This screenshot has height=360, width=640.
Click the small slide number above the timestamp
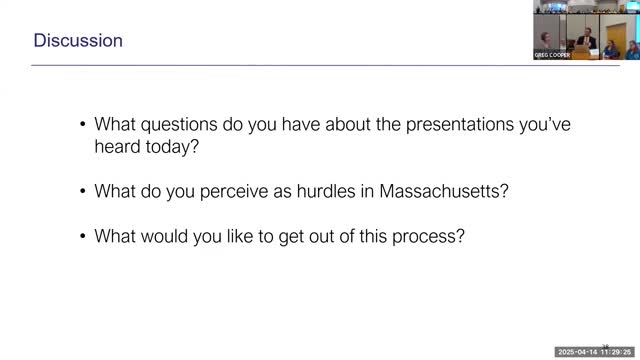pos(606,346)
